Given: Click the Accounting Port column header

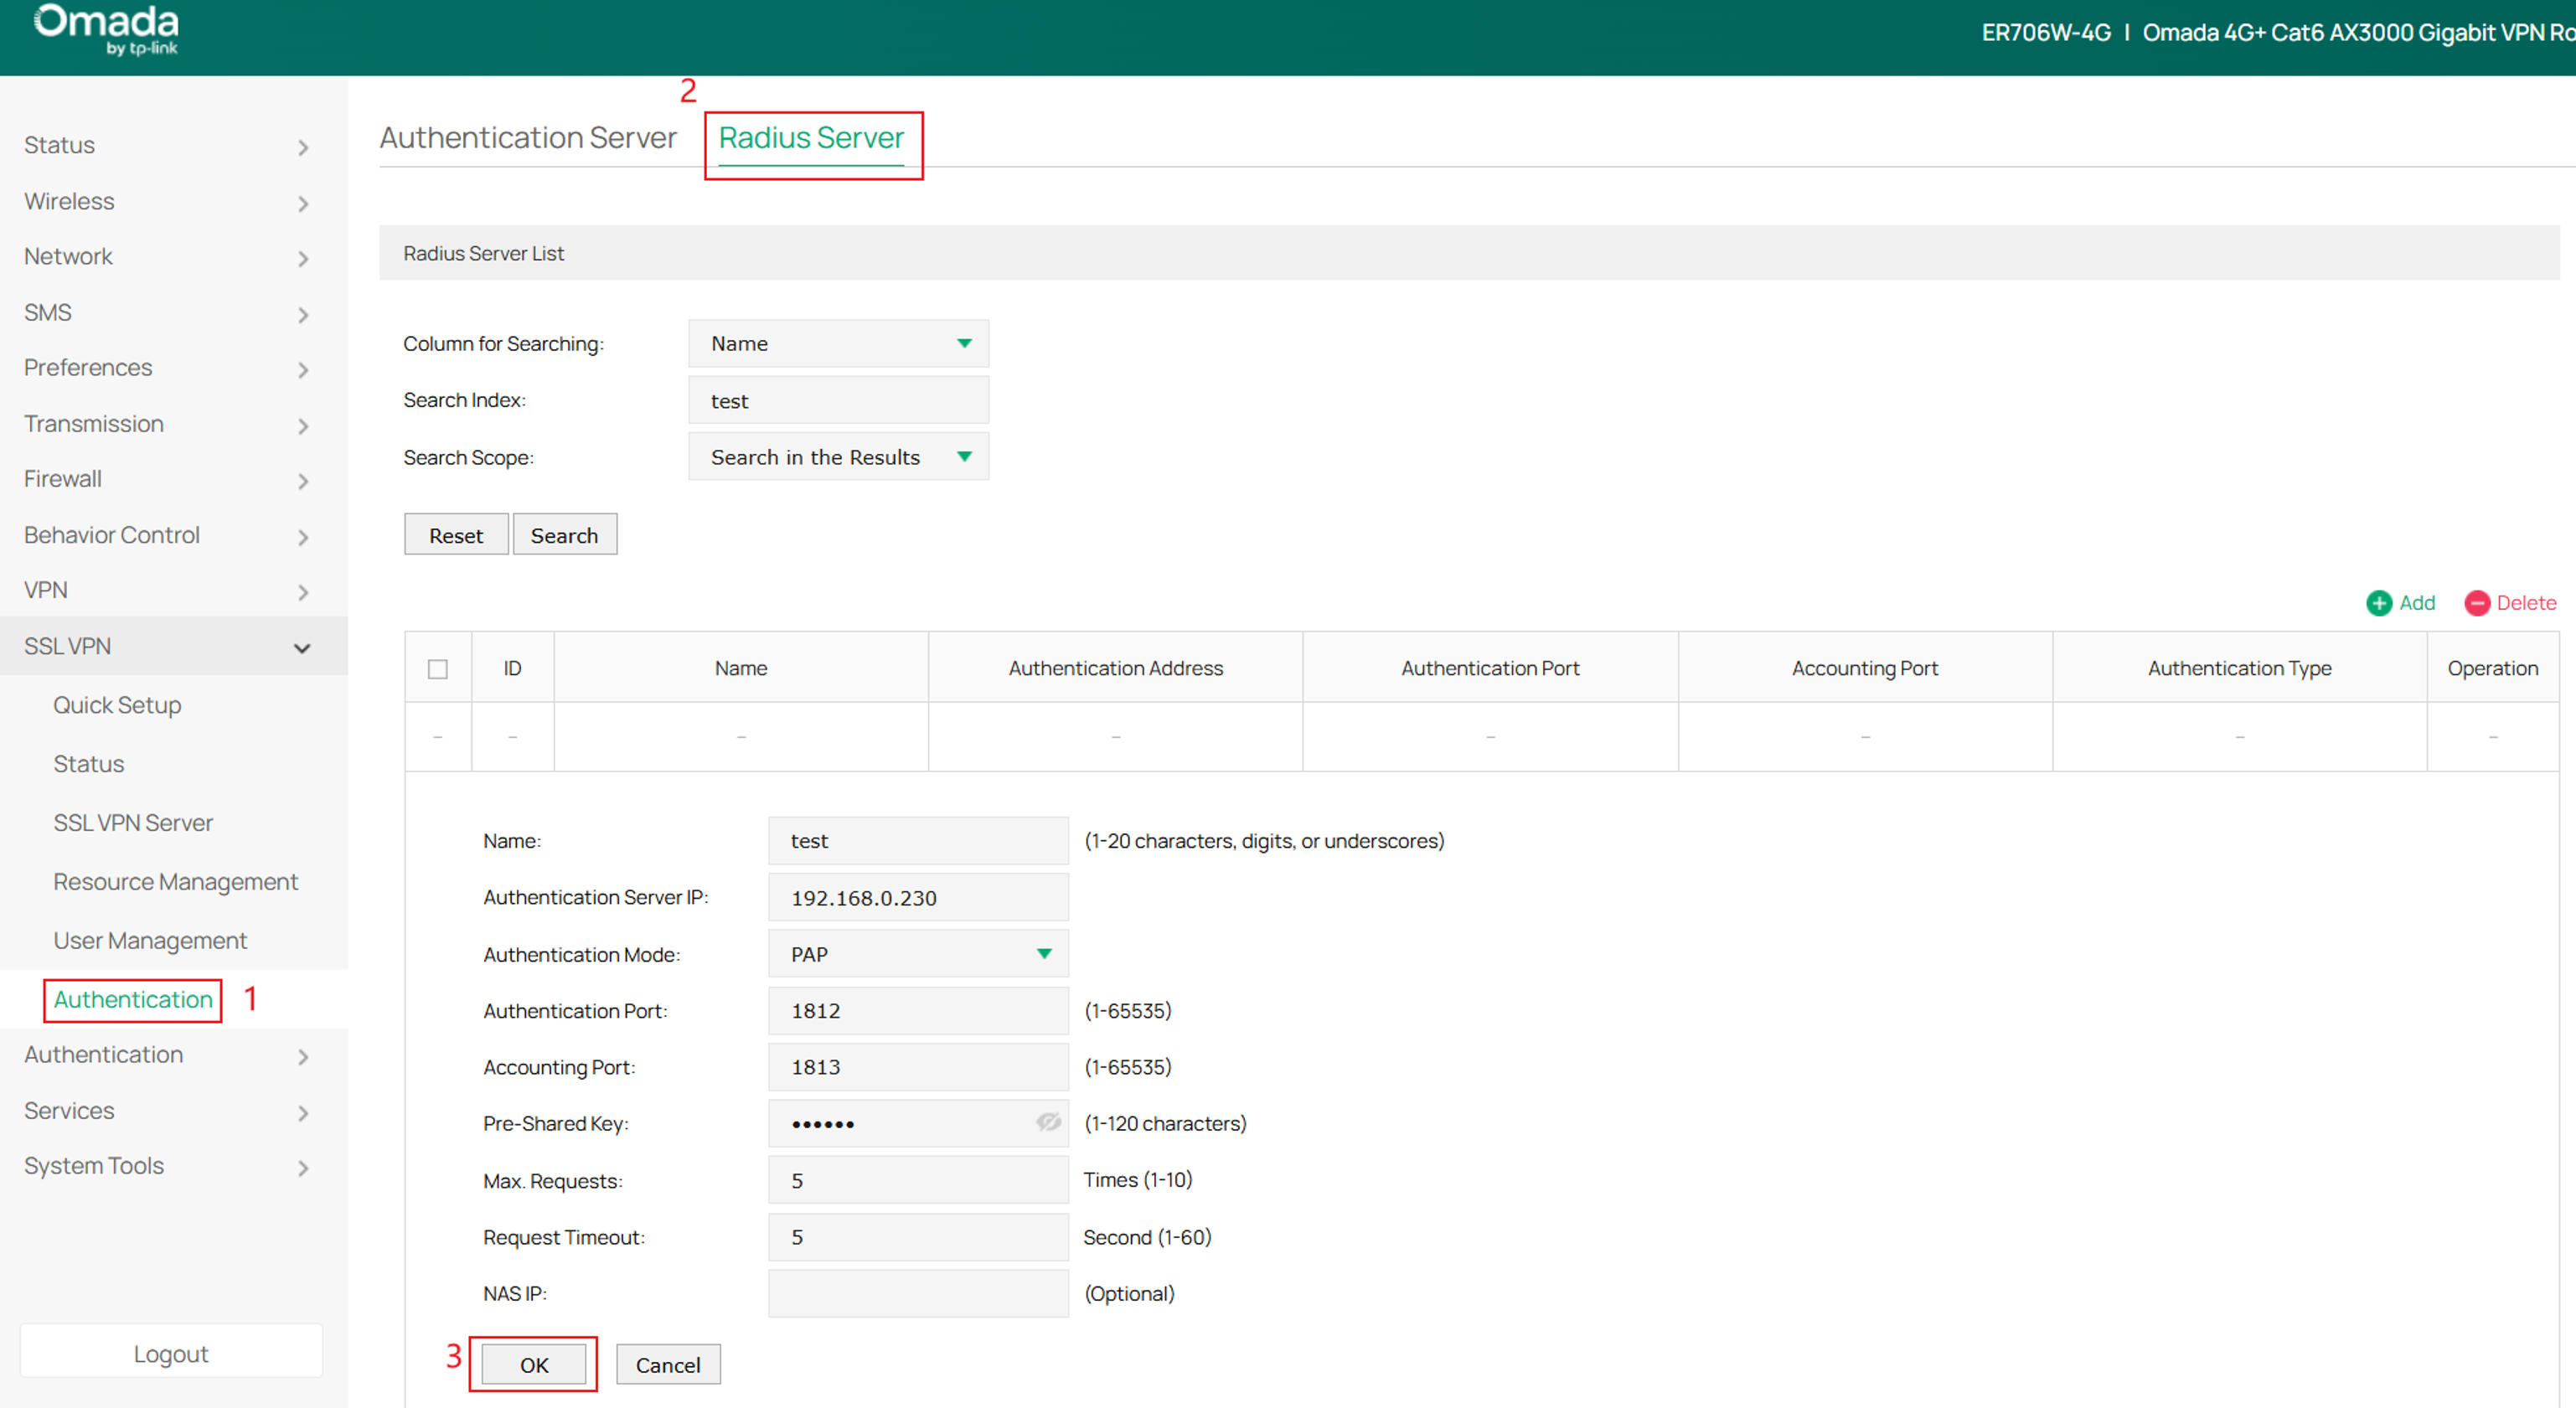Looking at the screenshot, I should point(1864,668).
